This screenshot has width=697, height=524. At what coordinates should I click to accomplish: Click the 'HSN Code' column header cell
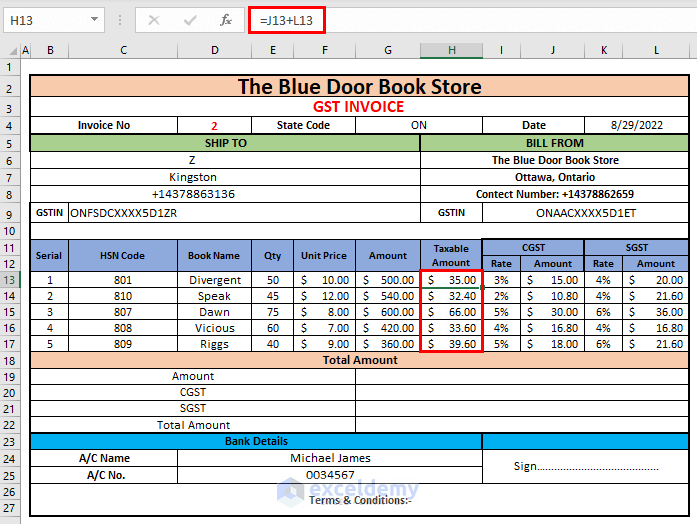click(123, 256)
